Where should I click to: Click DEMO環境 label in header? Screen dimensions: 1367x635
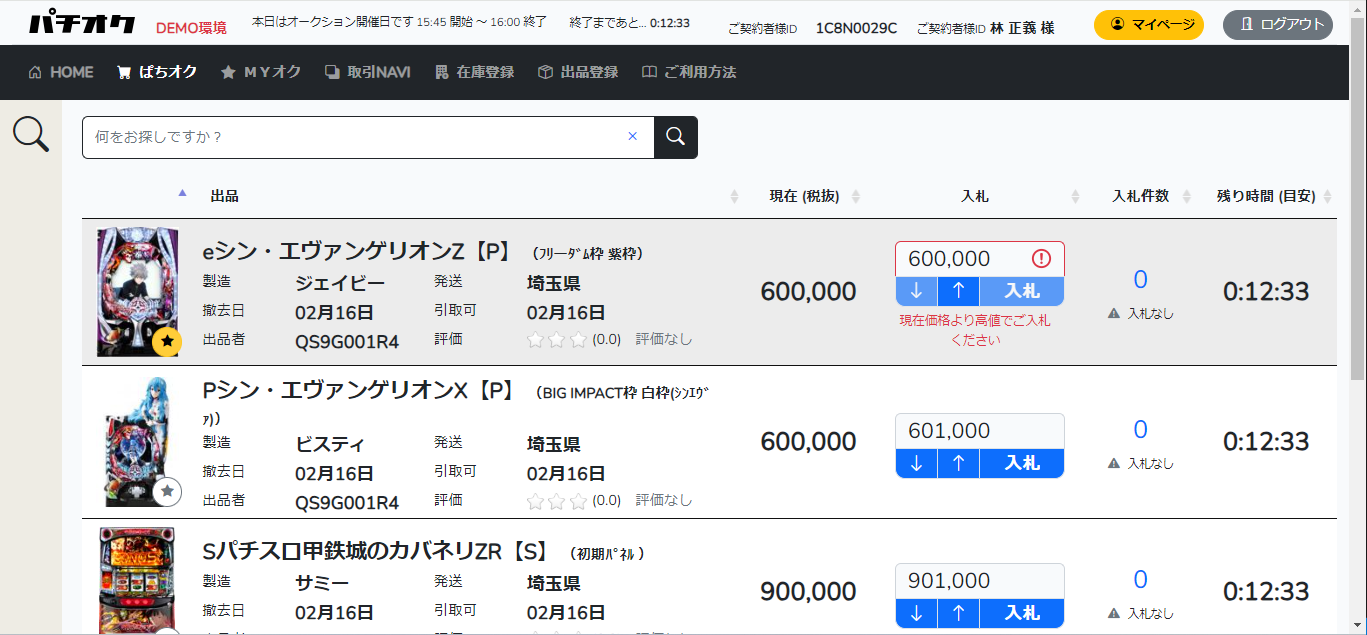pyautogui.click(x=191, y=27)
